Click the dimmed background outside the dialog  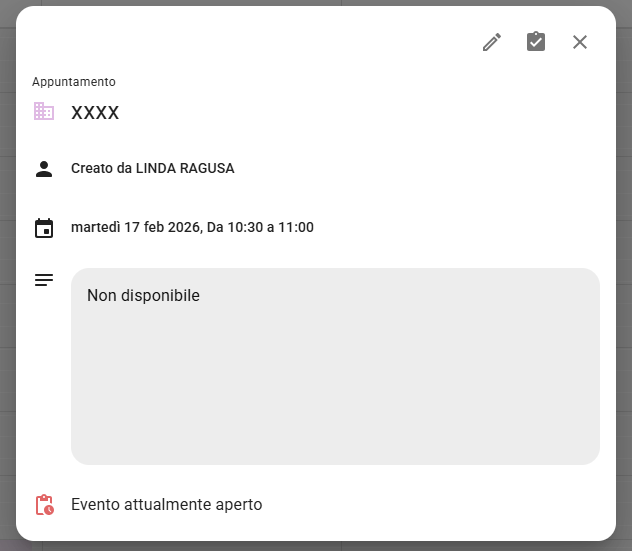tap(6, 300)
